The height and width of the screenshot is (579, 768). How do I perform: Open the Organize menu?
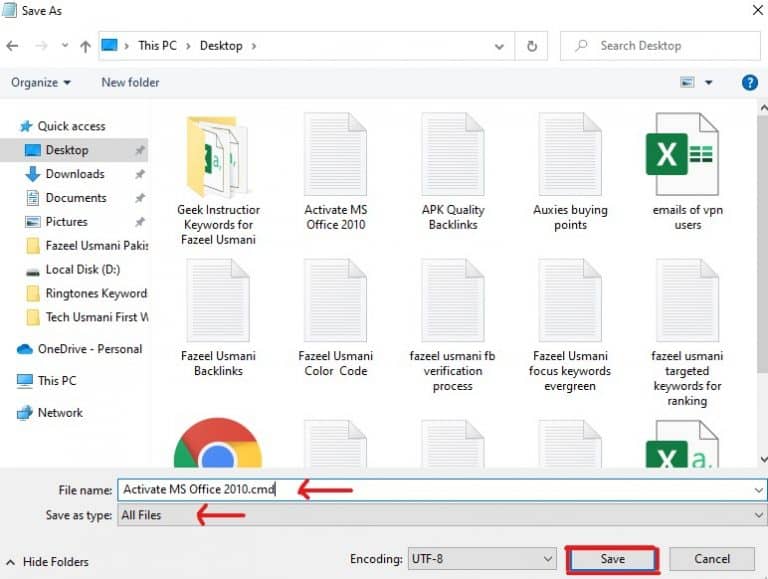(41, 83)
